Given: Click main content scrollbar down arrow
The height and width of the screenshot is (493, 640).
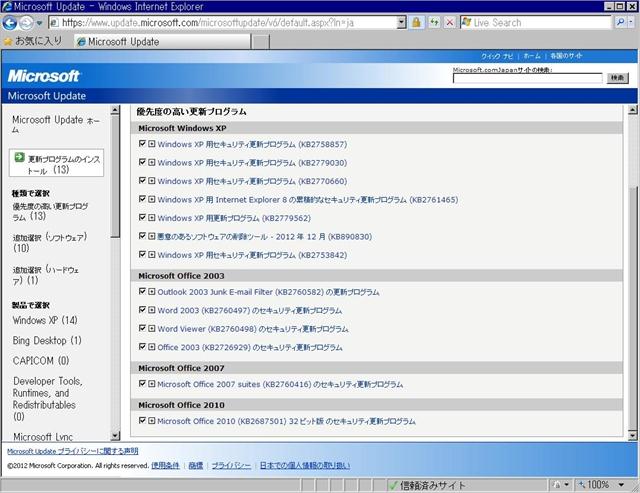Looking at the screenshot, I should (x=632, y=436).
